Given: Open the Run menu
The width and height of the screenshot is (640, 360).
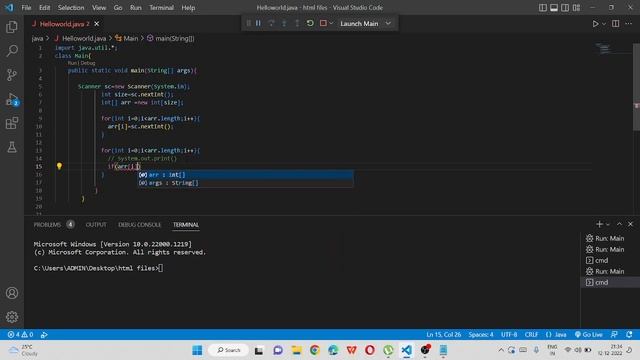Looking at the screenshot, I should [x=136, y=8].
